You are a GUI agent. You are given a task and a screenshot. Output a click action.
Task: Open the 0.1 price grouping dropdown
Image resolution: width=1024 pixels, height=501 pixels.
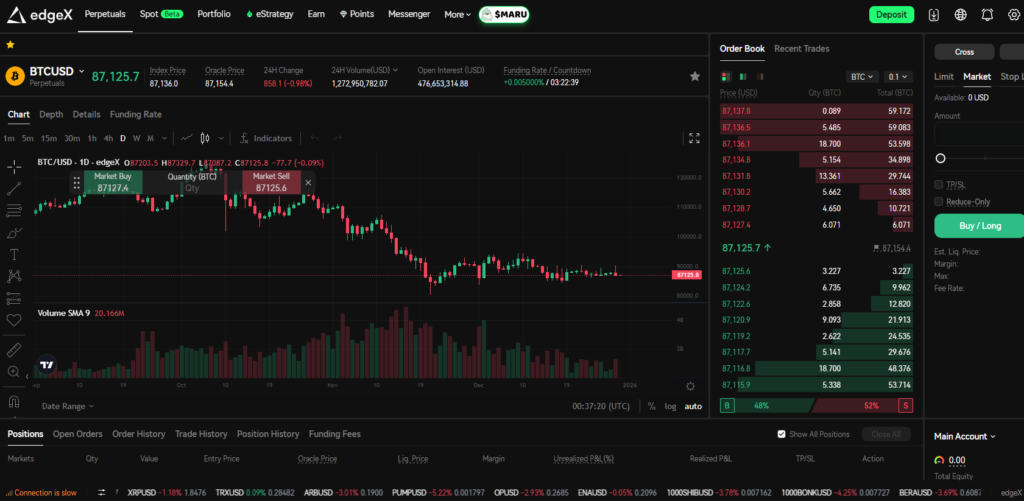(x=898, y=76)
